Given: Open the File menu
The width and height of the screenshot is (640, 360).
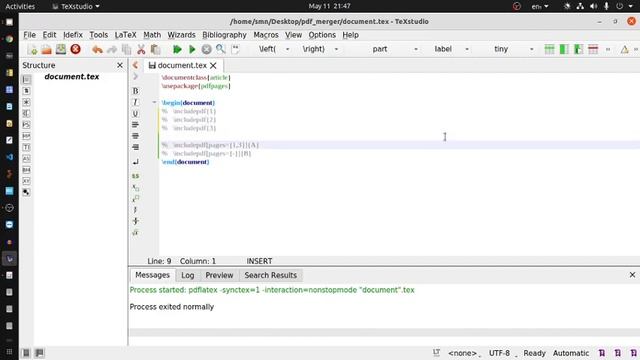Looking at the screenshot, I should click(x=29, y=35).
